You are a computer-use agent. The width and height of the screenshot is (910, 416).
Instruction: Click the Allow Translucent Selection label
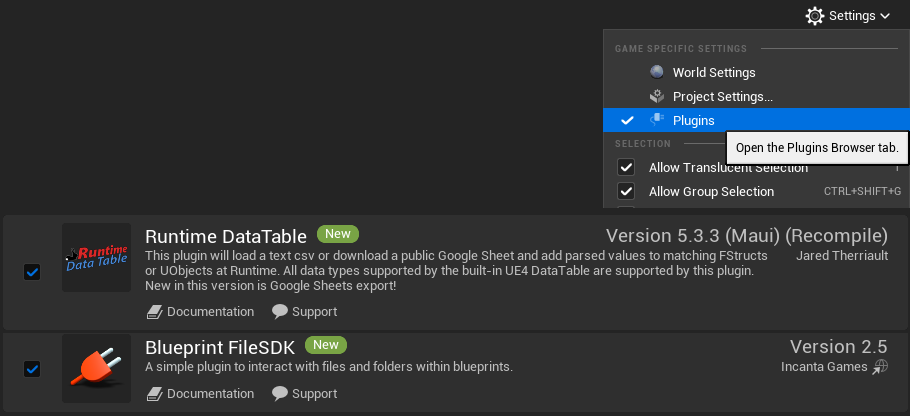click(728, 168)
